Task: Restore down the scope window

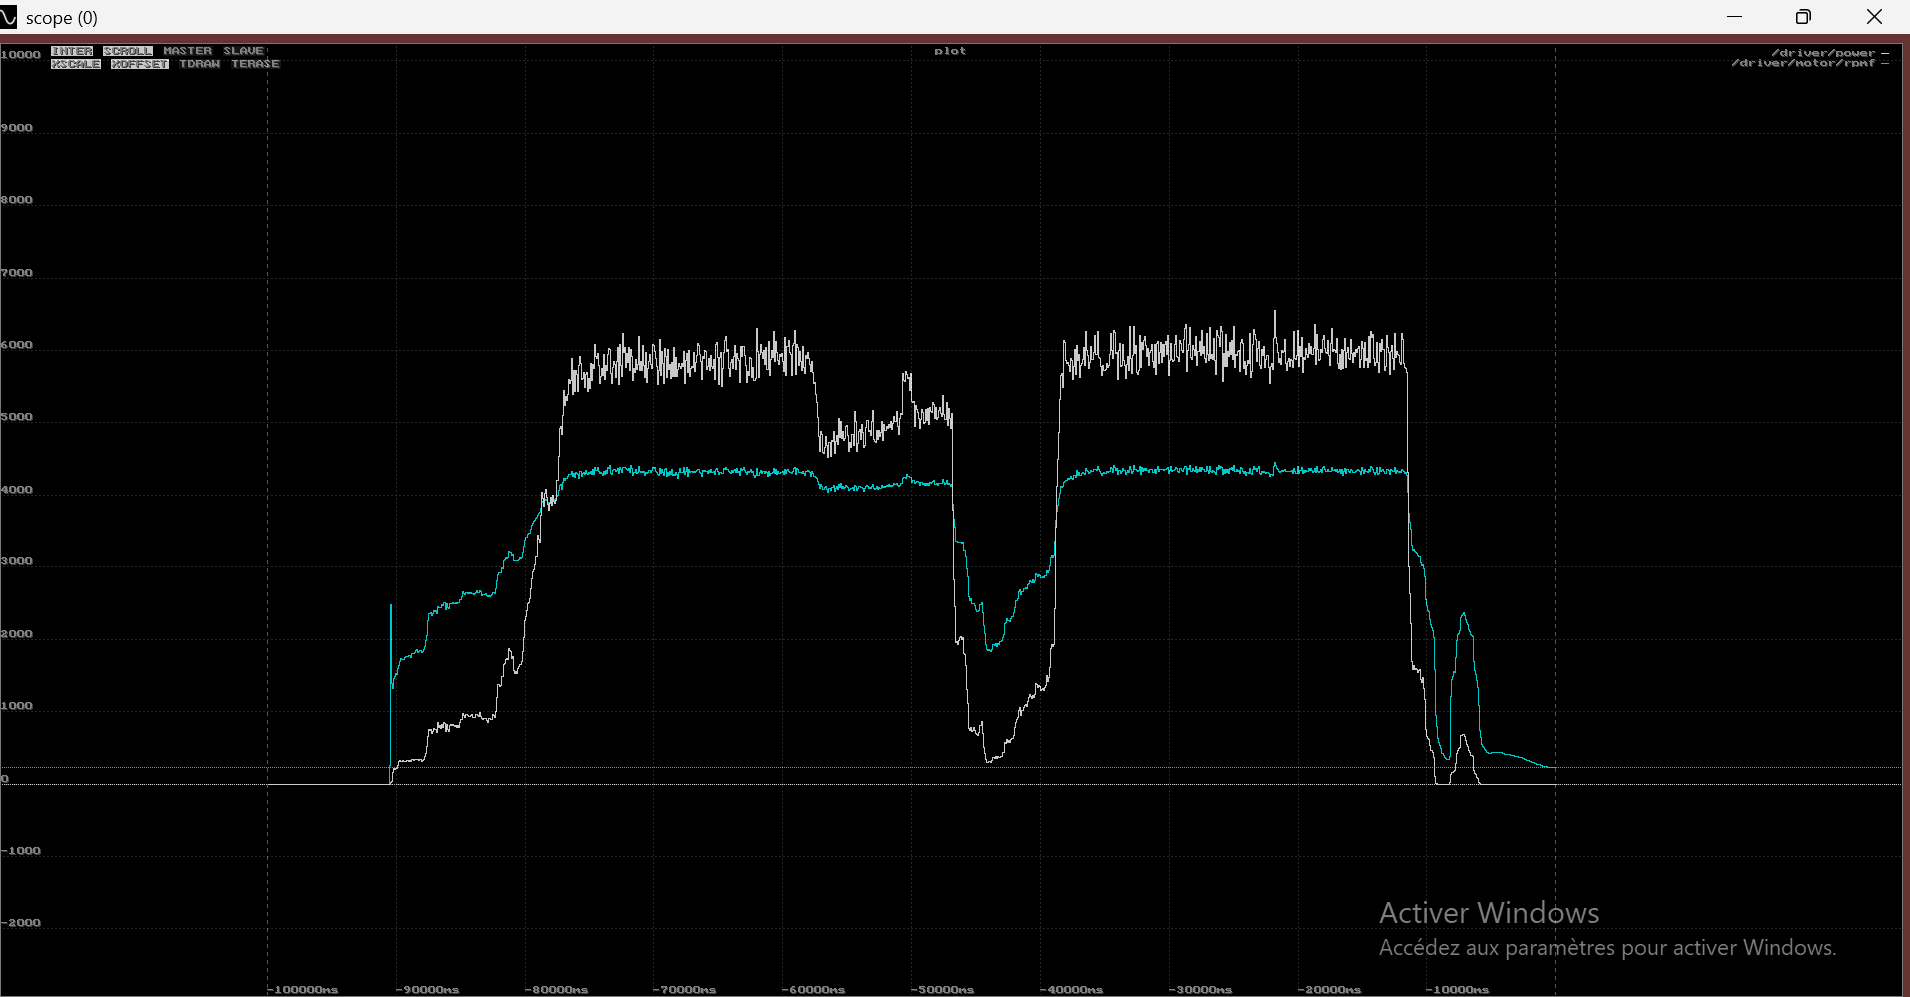Action: coord(1803,17)
